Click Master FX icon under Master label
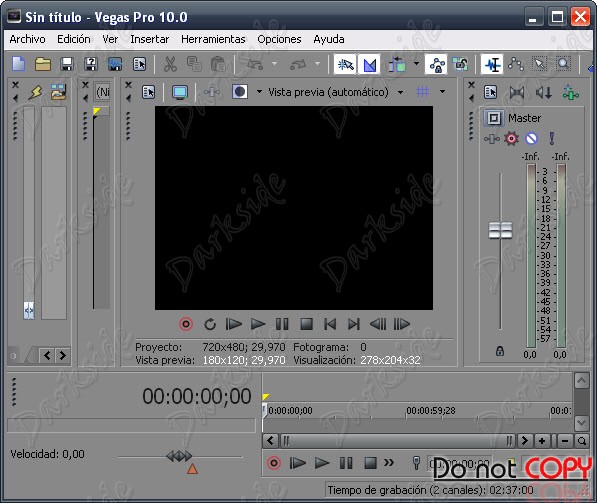This screenshot has height=503, width=597. tap(492, 139)
